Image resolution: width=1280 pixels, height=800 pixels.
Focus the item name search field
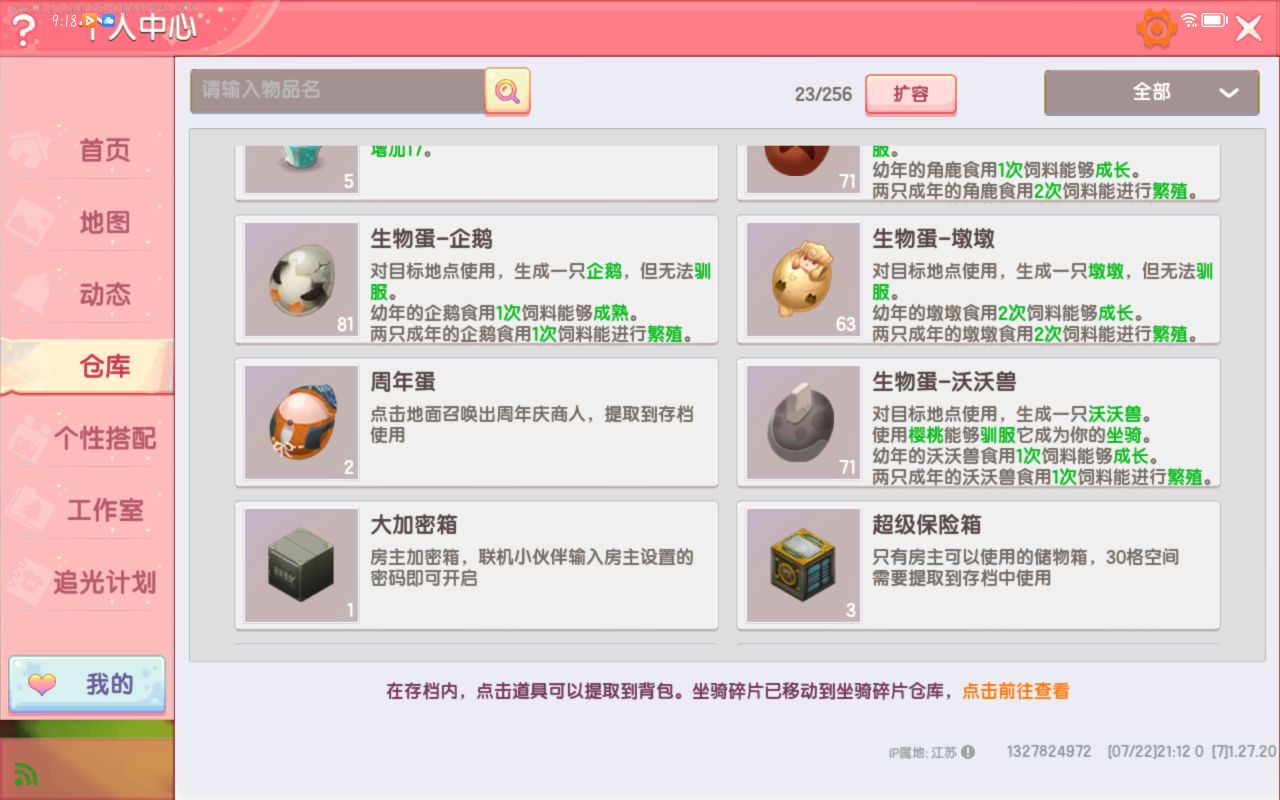point(338,91)
